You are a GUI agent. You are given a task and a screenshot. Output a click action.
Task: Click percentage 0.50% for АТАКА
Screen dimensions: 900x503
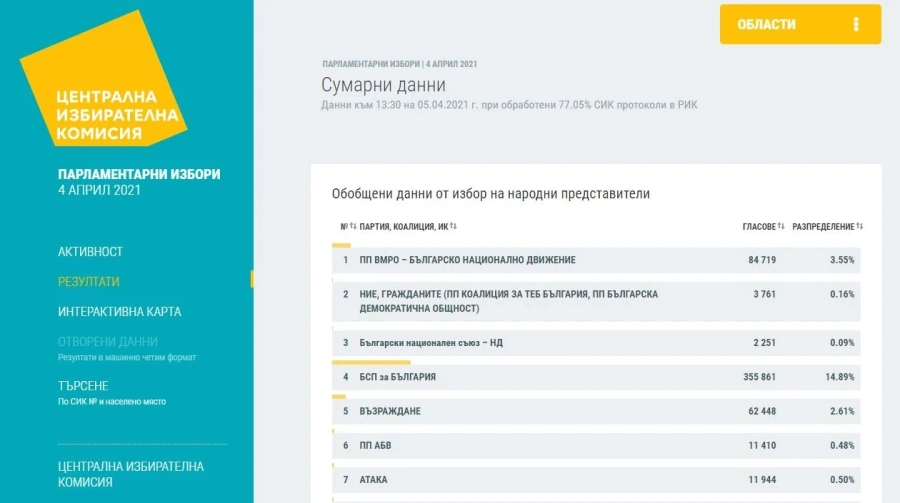pos(842,479)
